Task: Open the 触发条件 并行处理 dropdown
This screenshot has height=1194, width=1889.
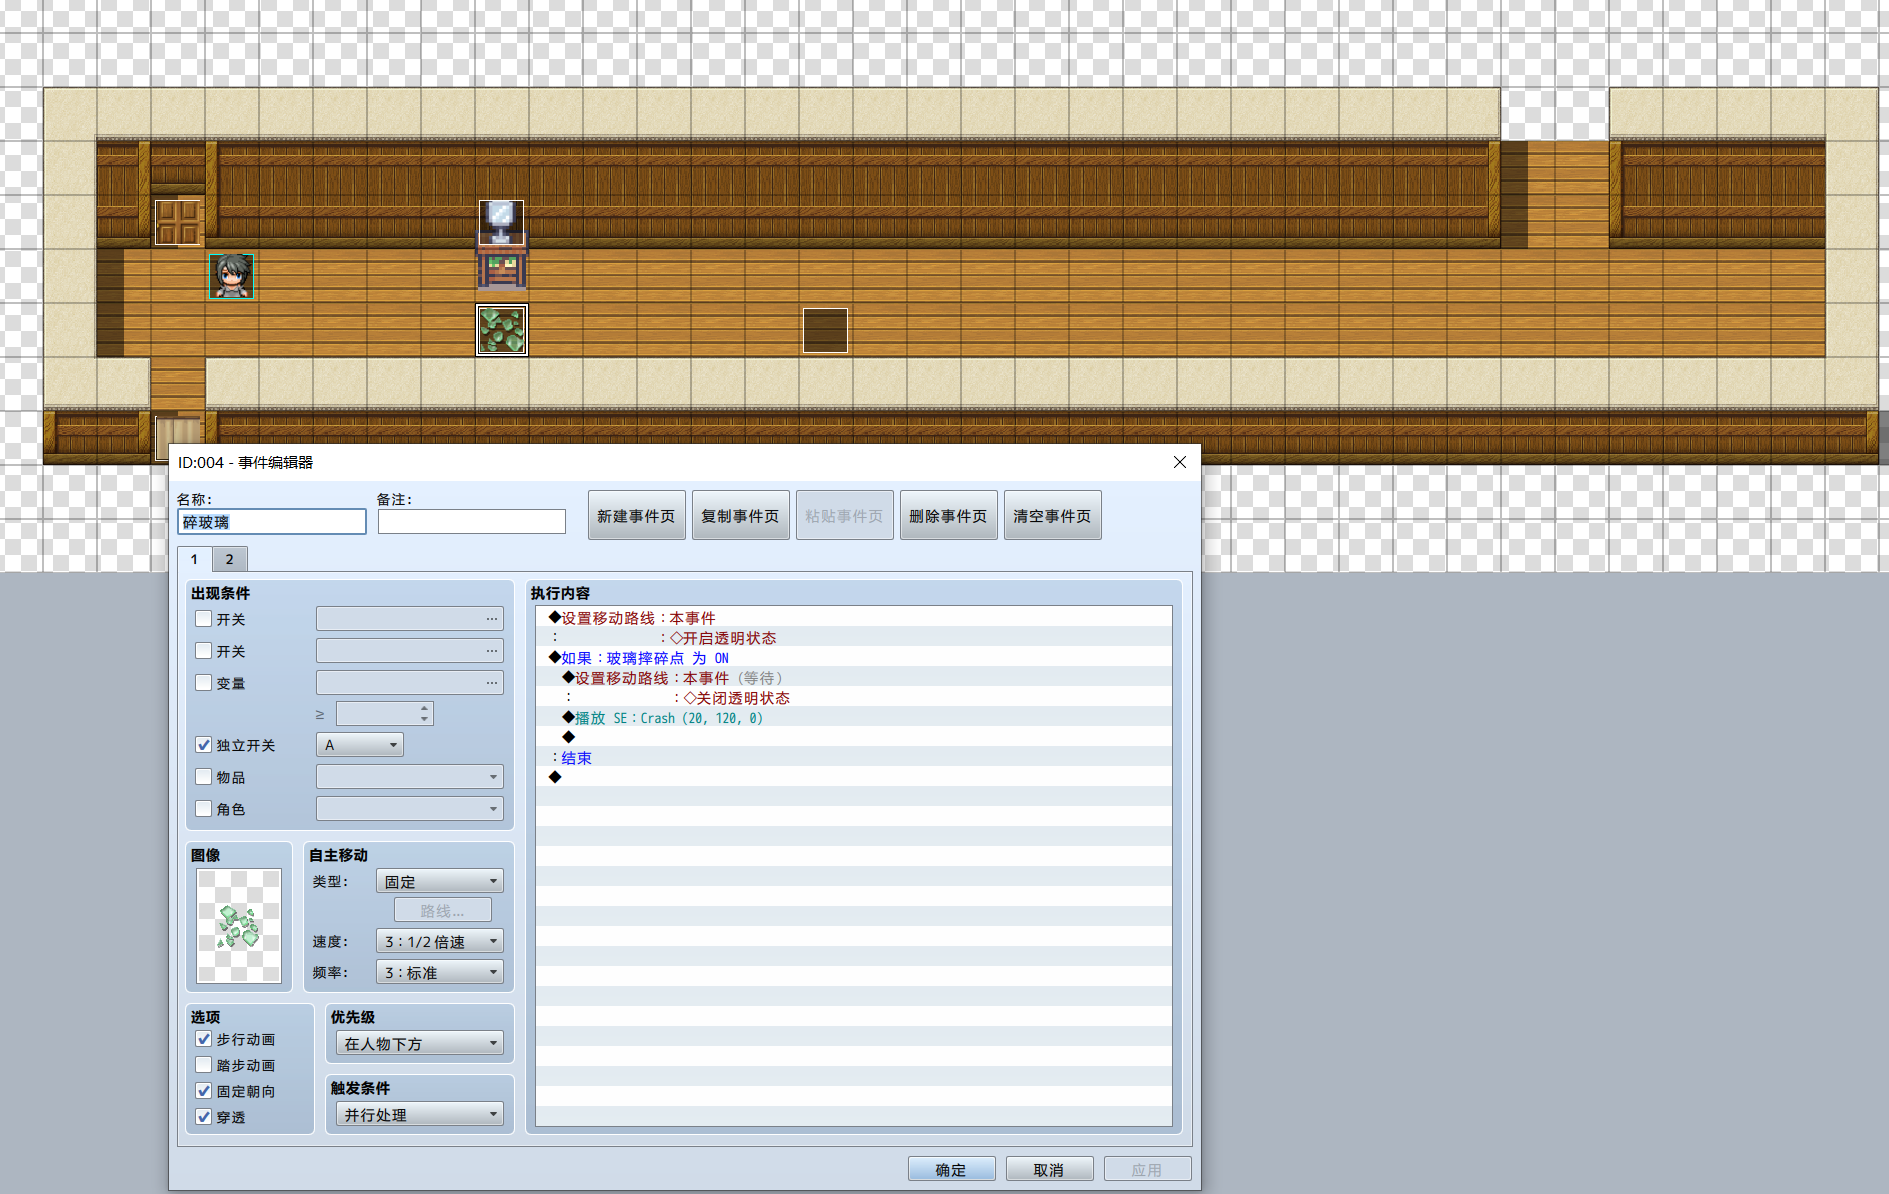Action: tap(420, 1114)
